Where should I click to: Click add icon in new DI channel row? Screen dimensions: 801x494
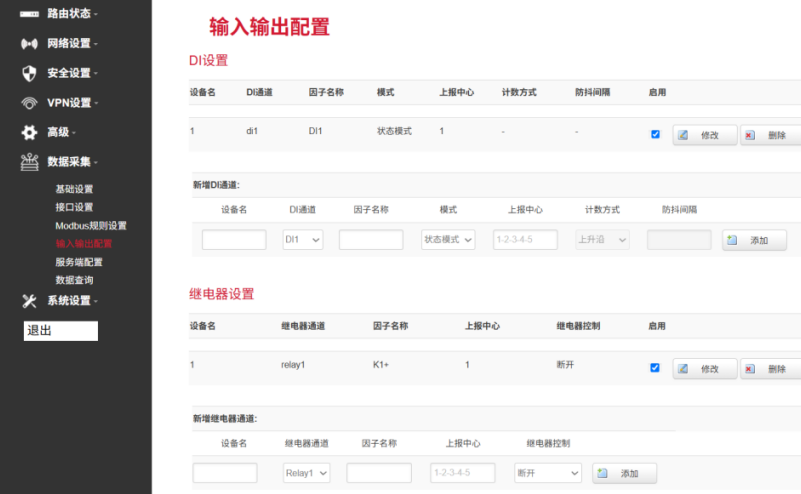pos(732,240)
